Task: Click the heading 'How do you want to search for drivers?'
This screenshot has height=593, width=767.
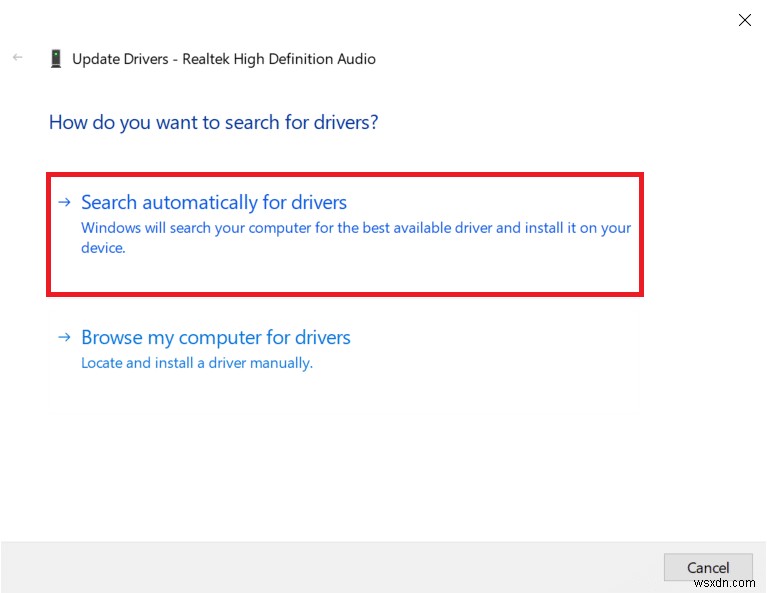Action: tap(214, 122)
